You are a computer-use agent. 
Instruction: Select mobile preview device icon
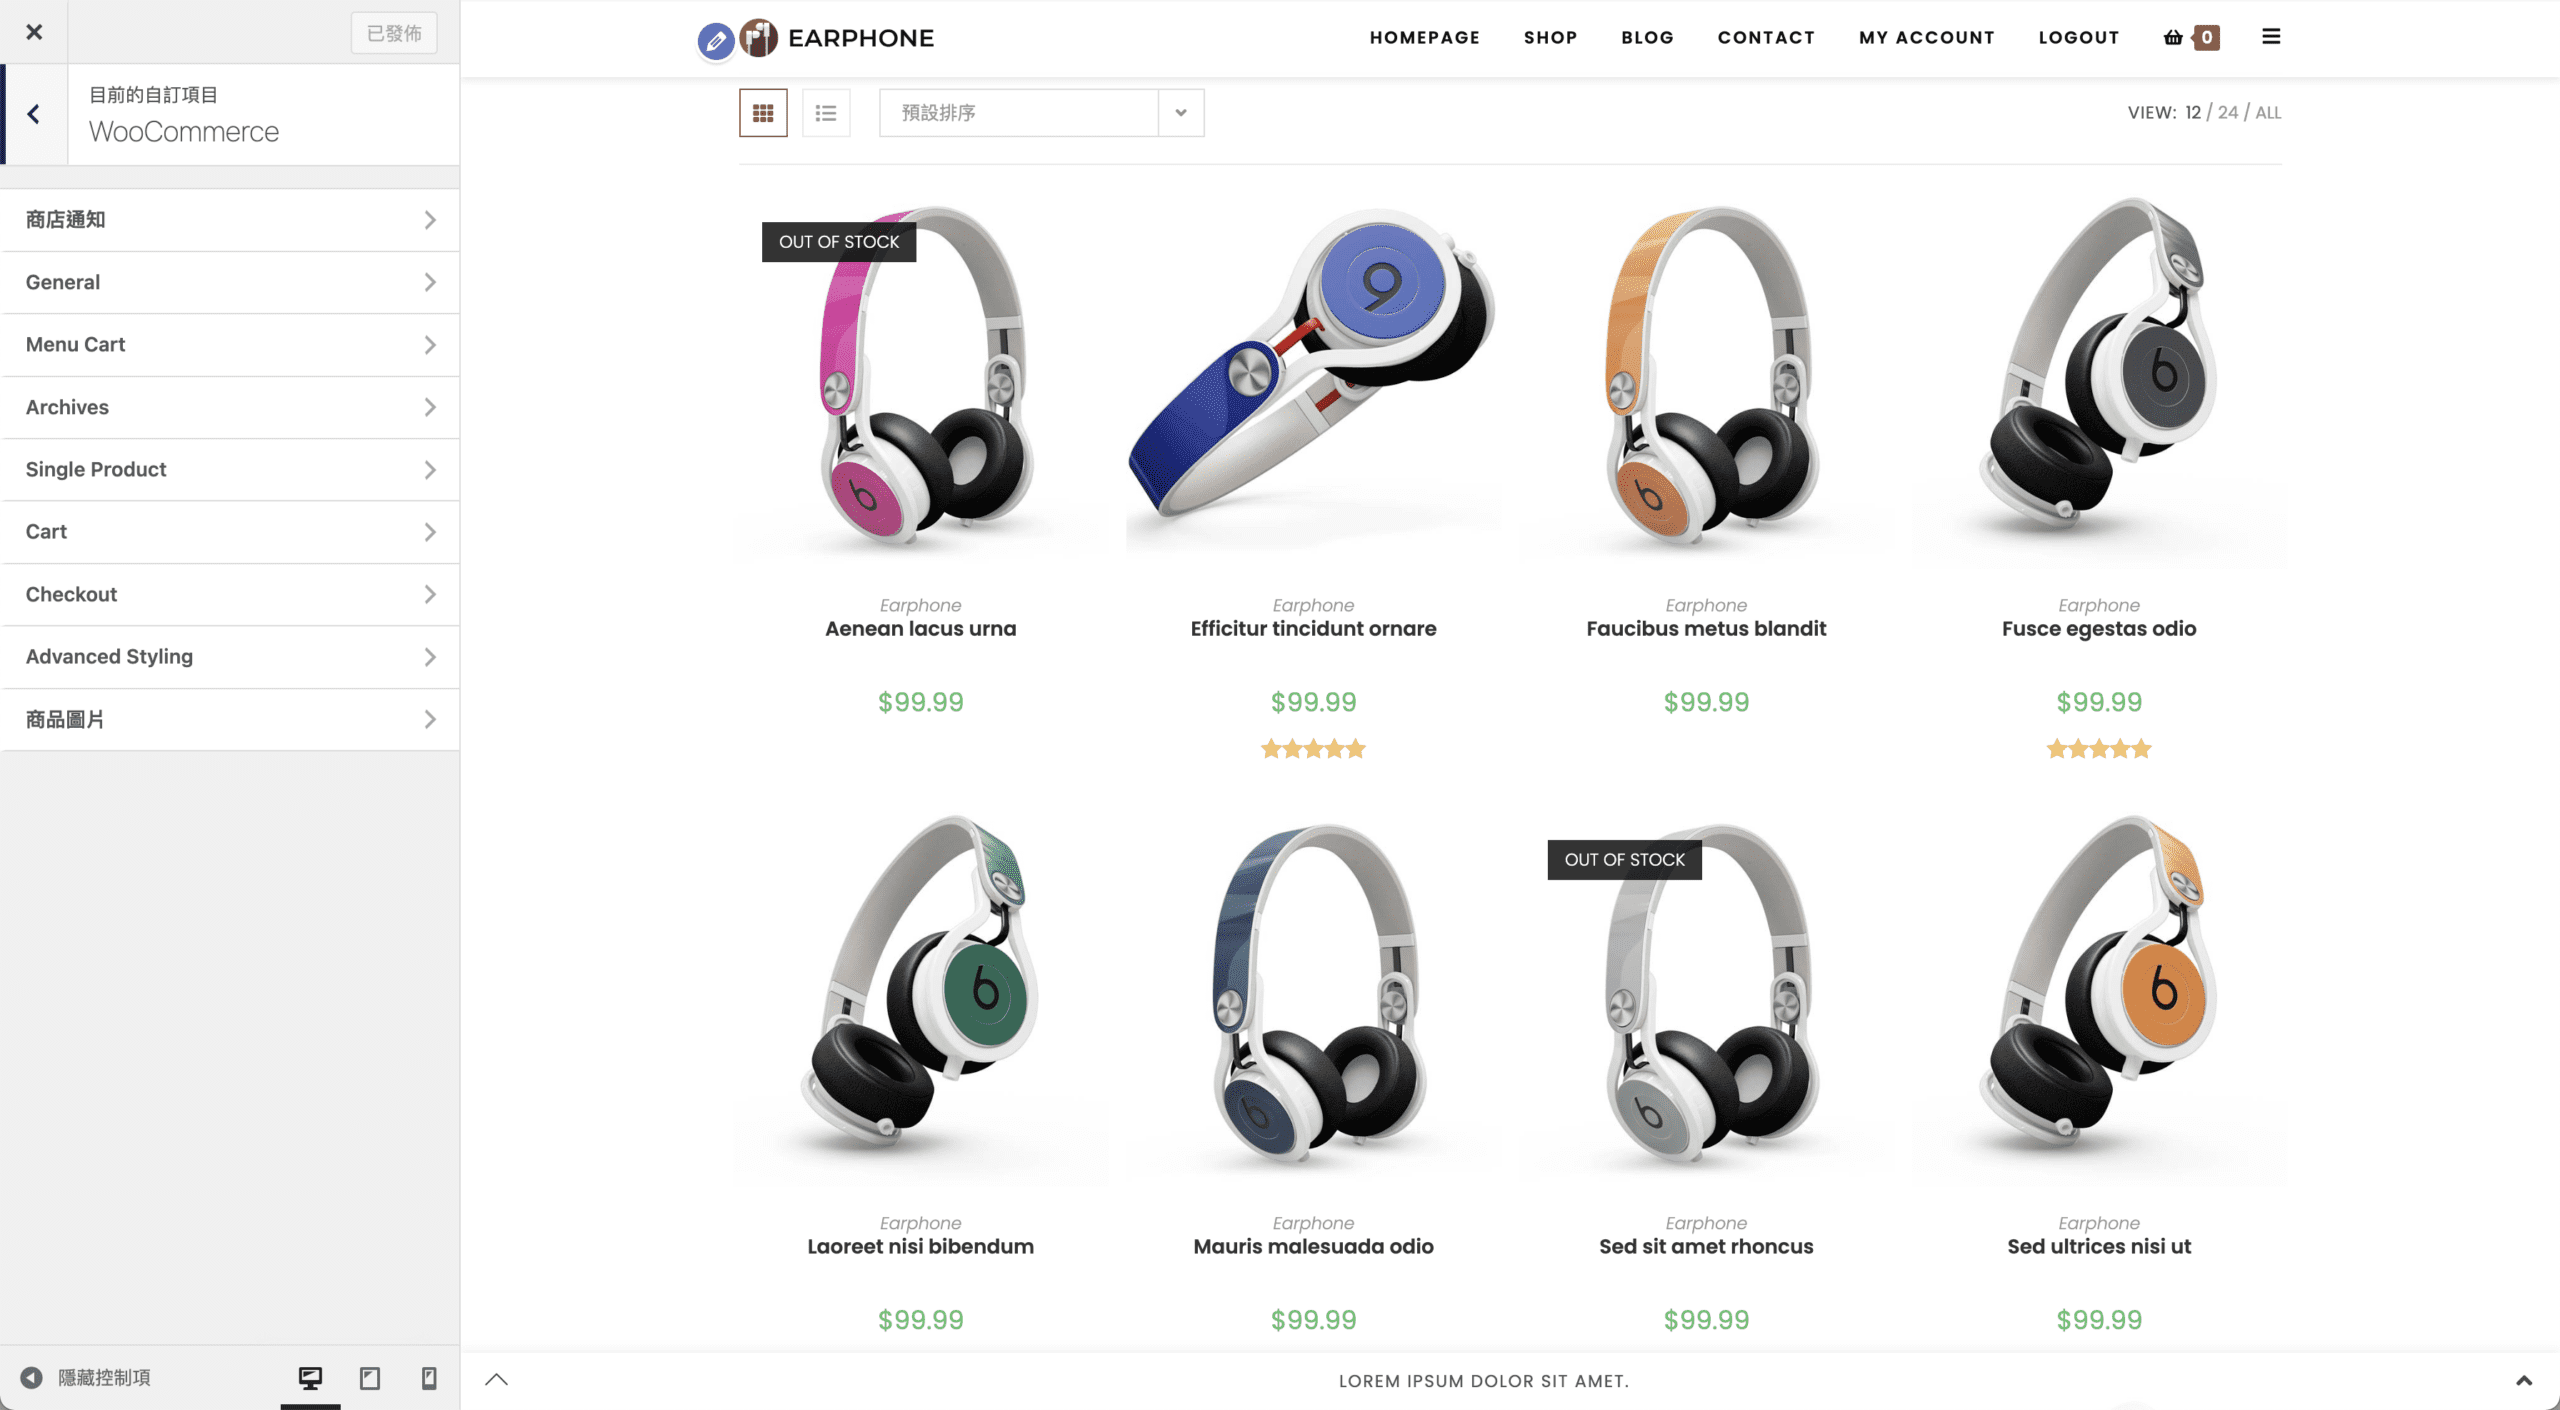(x=429, y=1378)
